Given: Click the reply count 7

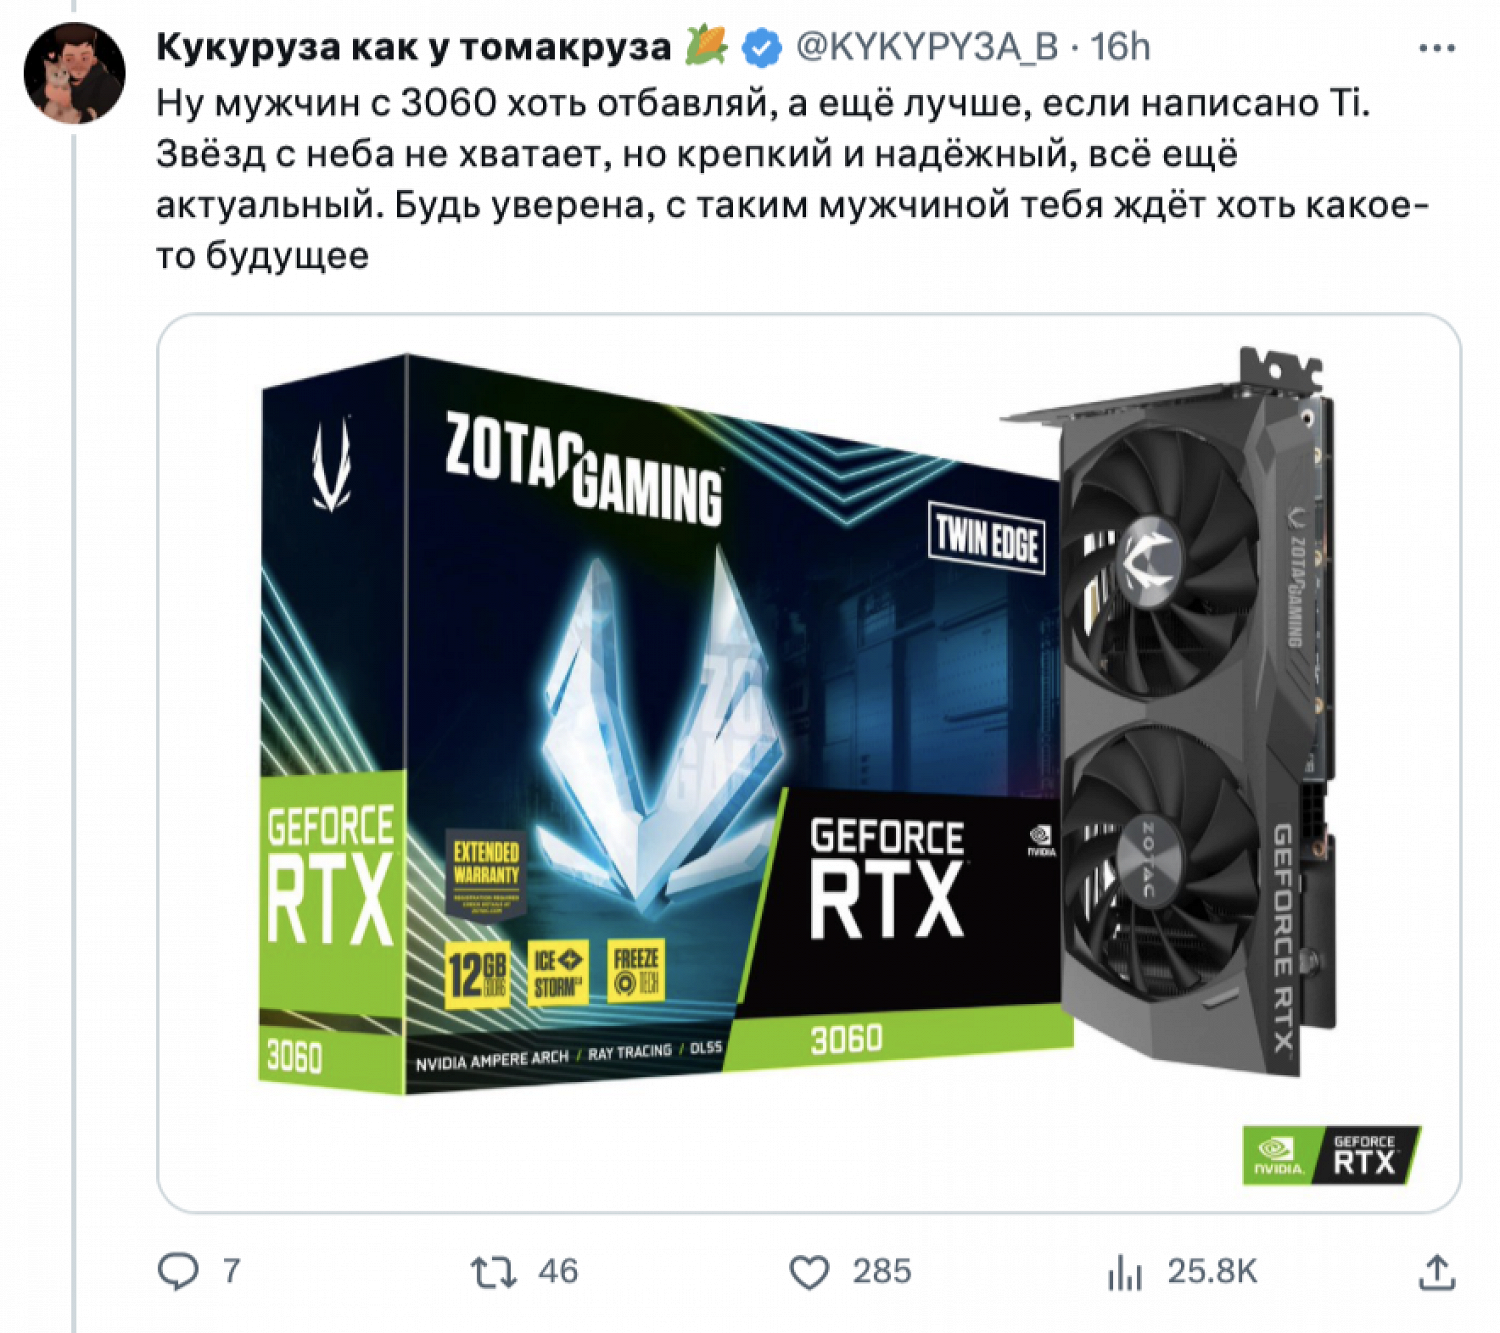Looking at the screenshot, I should 231,1271.
